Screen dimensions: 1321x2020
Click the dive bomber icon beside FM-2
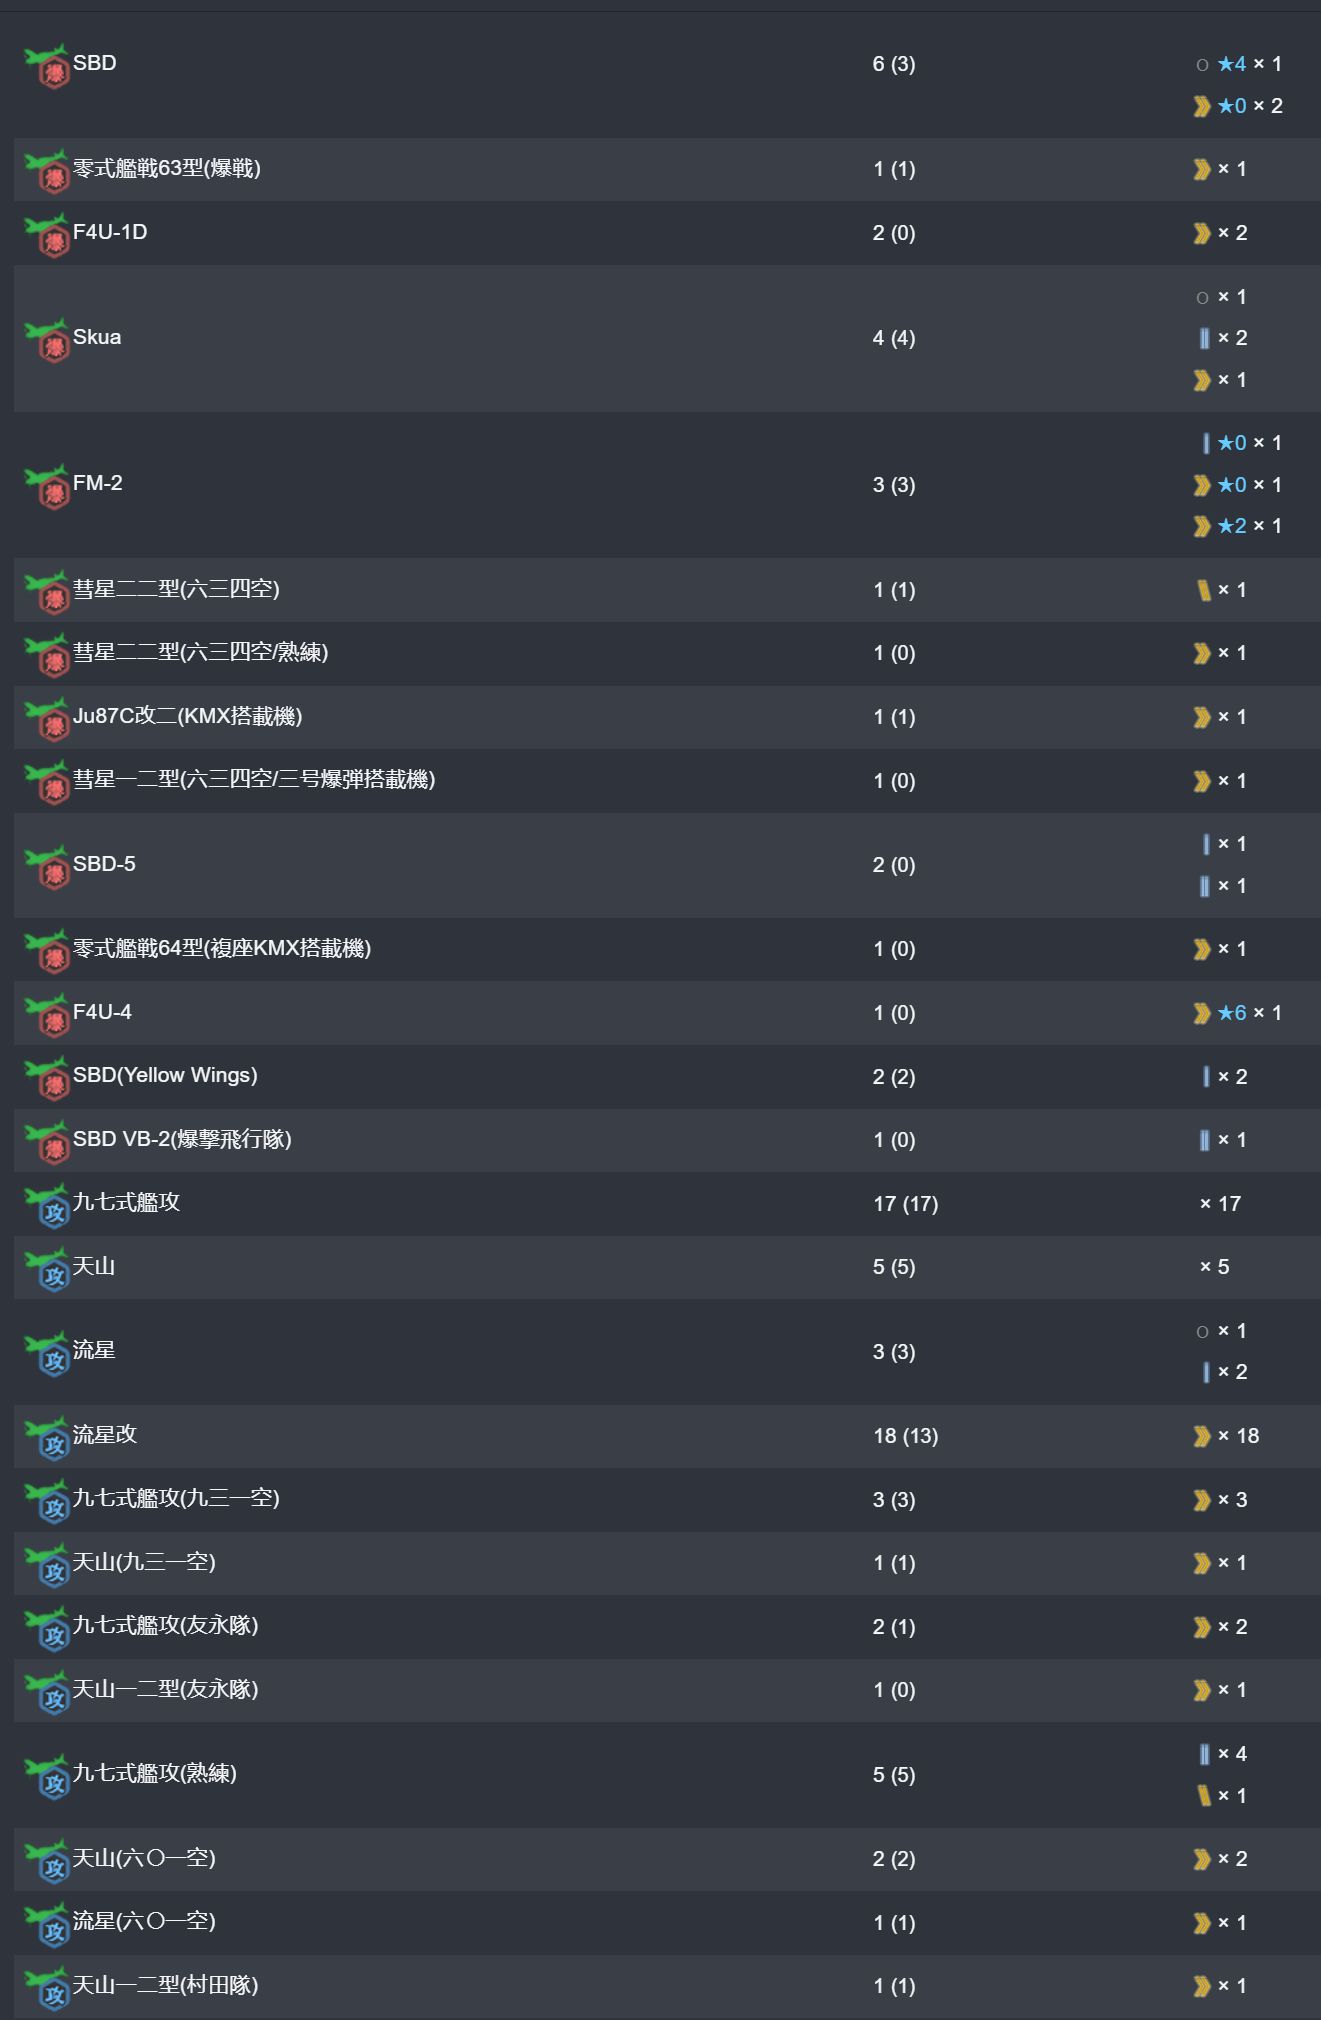point(47,486)
